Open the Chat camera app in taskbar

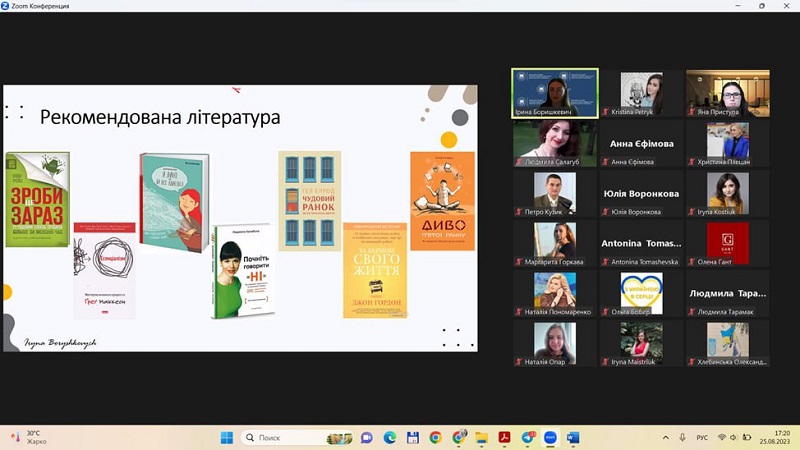[366, 438]
